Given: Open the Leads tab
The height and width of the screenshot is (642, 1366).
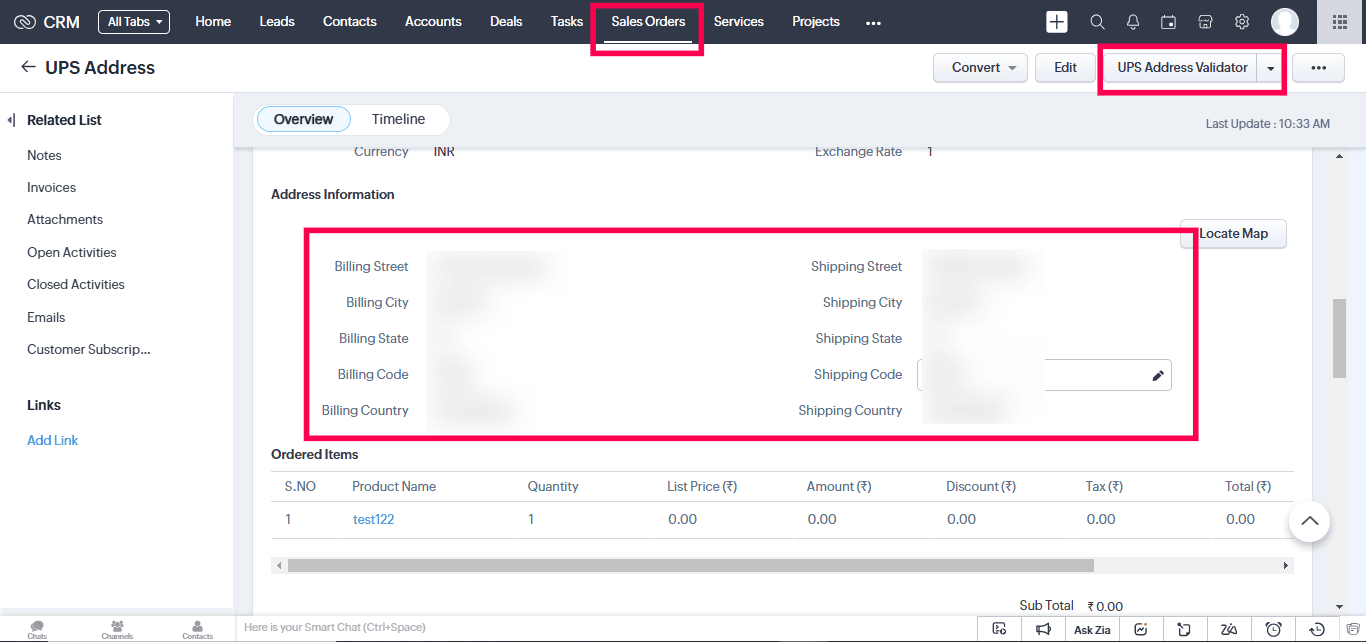Looking at the screenshot, I should [277, 22].
